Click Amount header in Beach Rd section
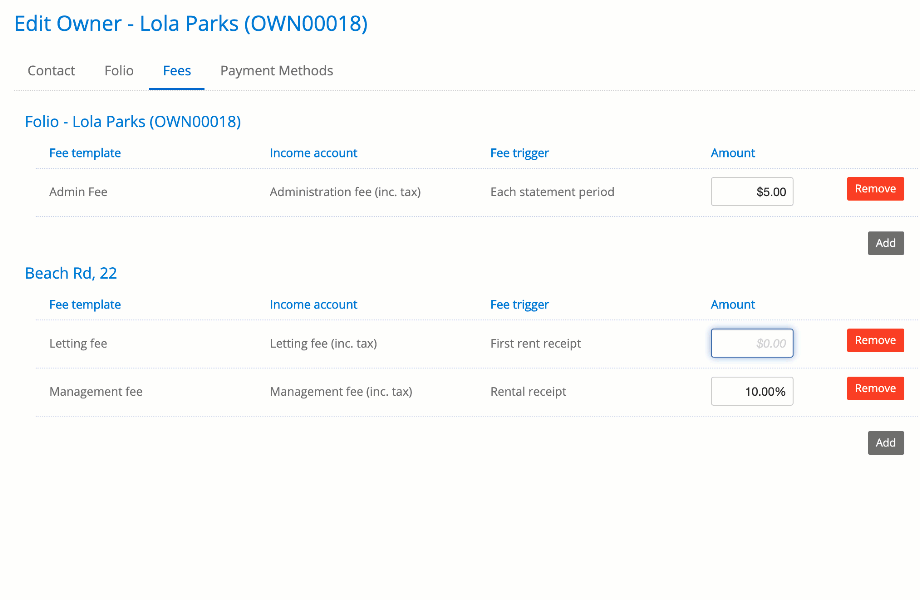The height and width of the screenshot is (600, 920). click(x=733, y=305)
